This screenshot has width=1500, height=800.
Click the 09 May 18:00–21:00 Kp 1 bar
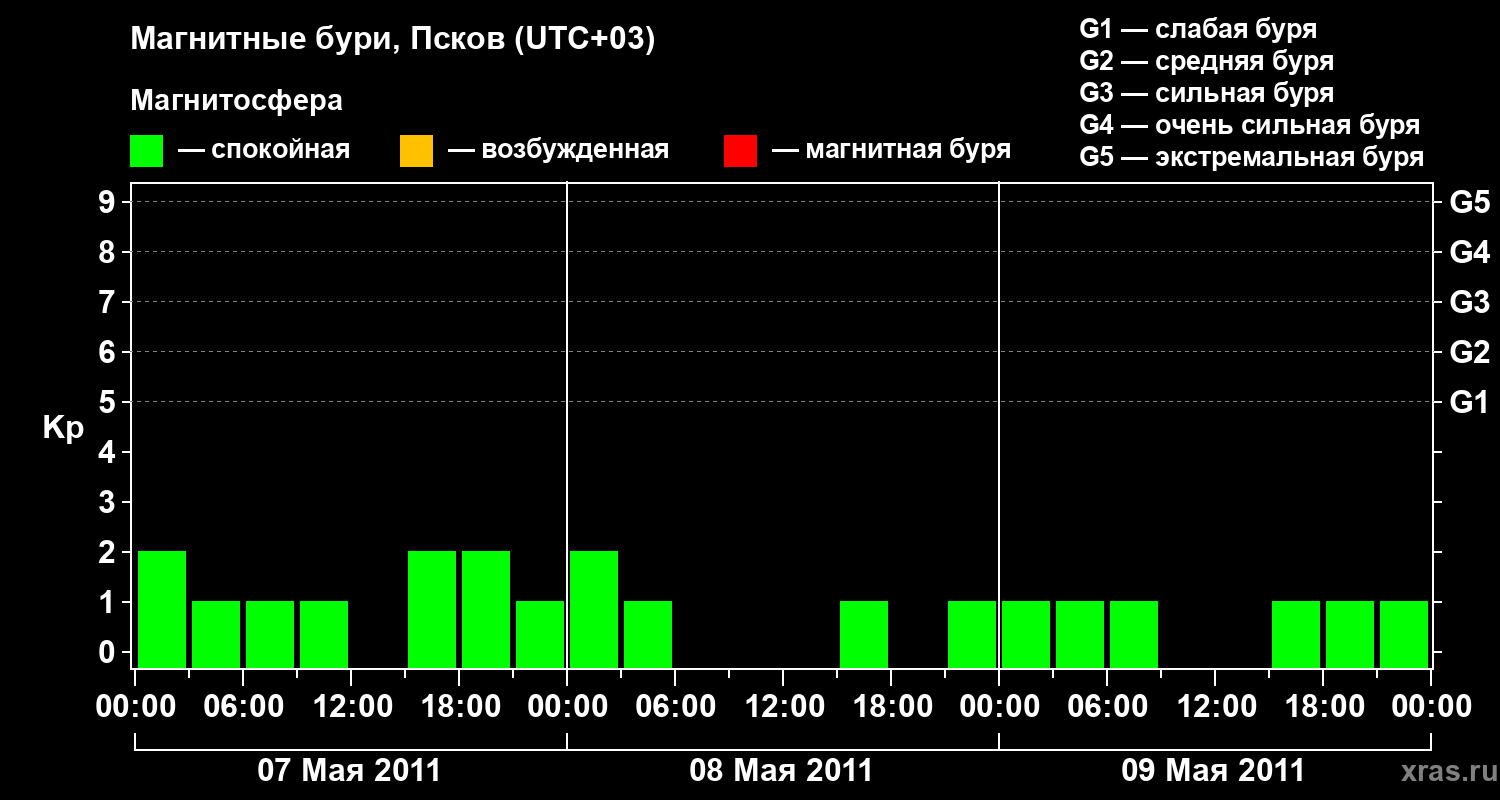pos(1350,634)
